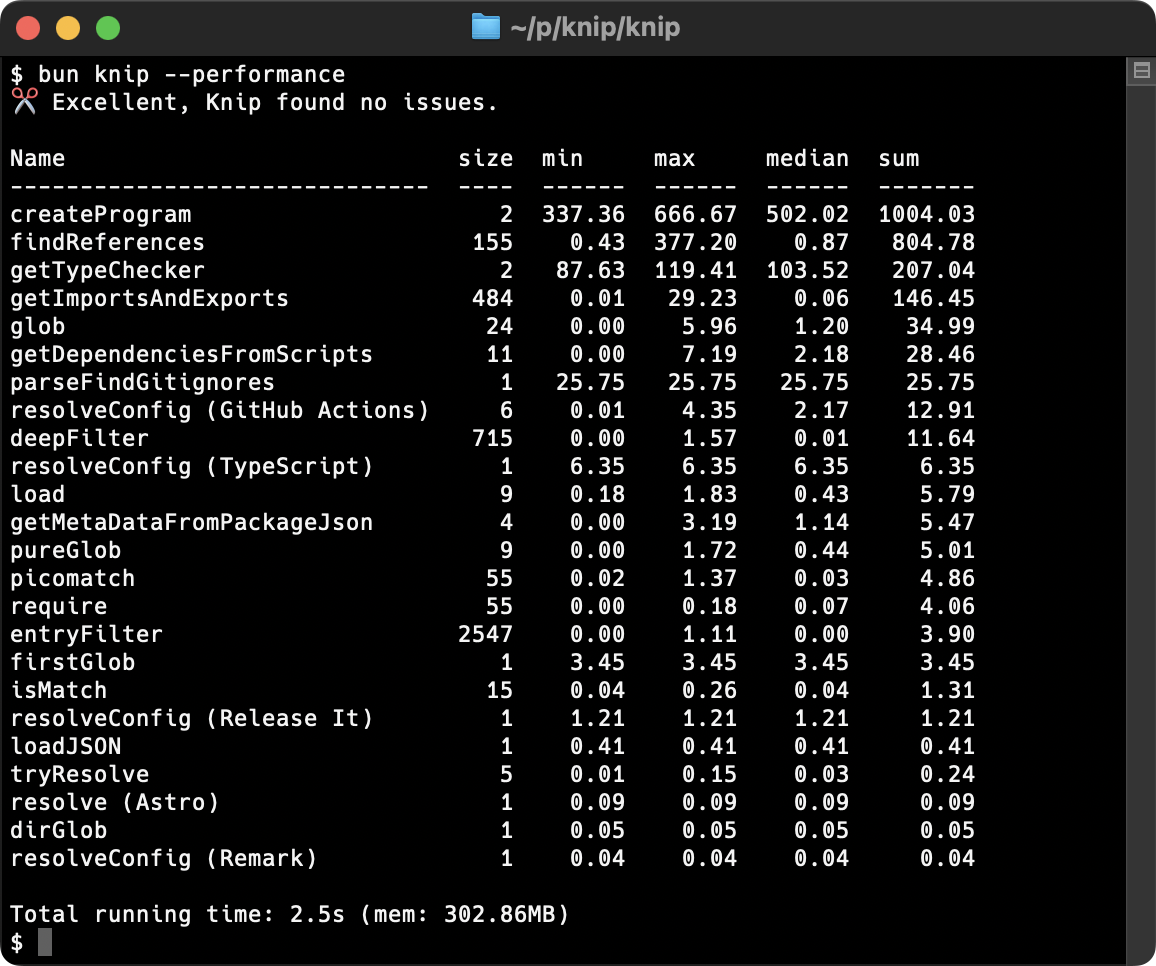Maximize the window with the green button
Image resolution: width=1156 pixels, height=966 pixels.
[x=107, y=28]
